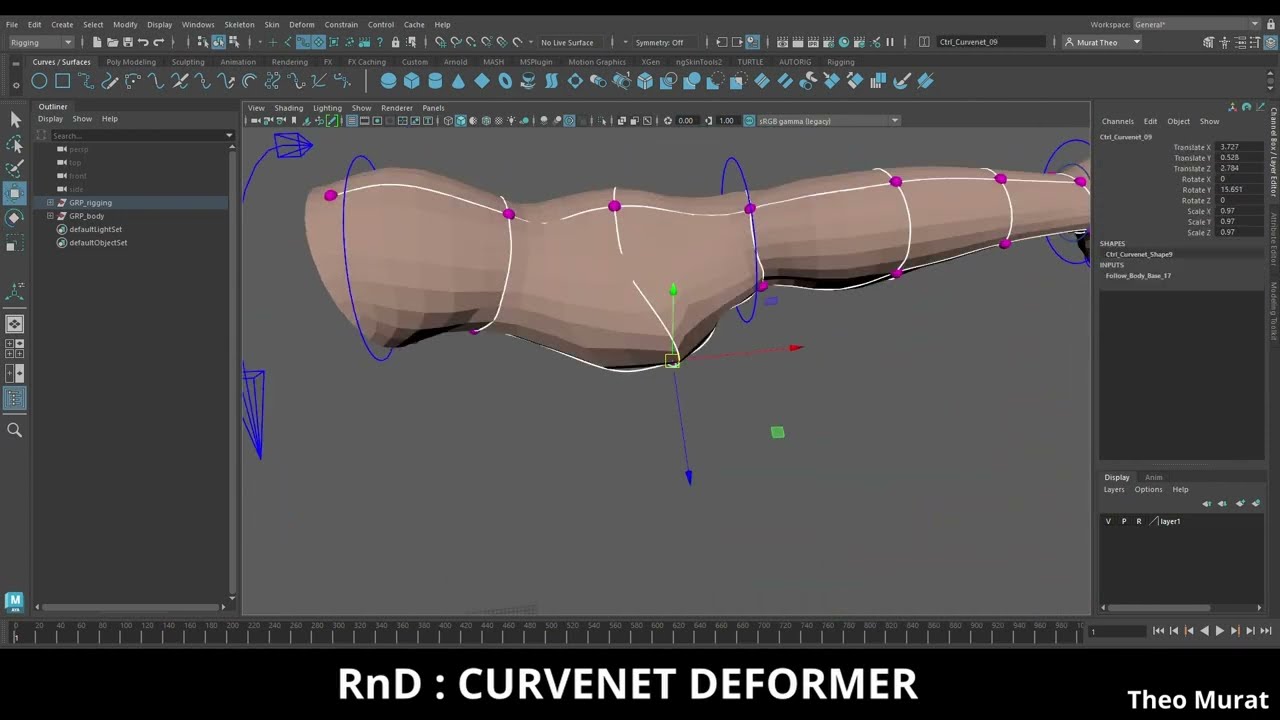Toggle the sRGB color management button
Viewport: 1280px width, 720px height.
(749, 121)
